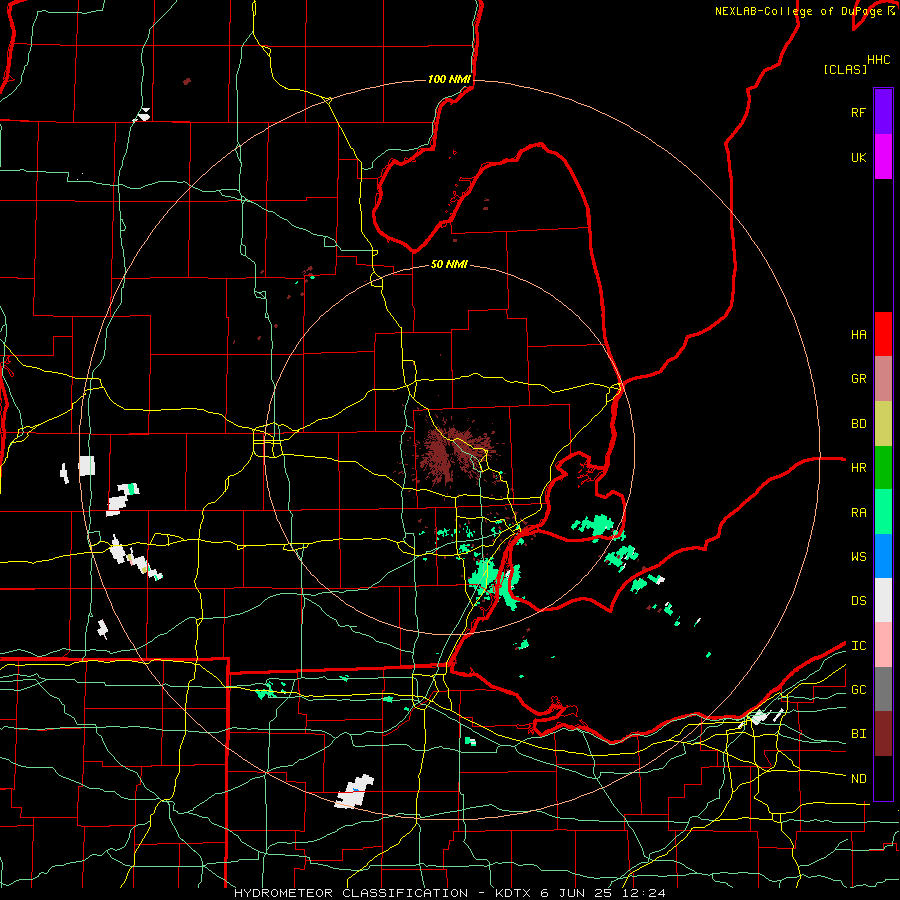Viewport: 900px width, 900px height.
Task: Click the magenta UK color swatch
Action: tap(883, 157)
